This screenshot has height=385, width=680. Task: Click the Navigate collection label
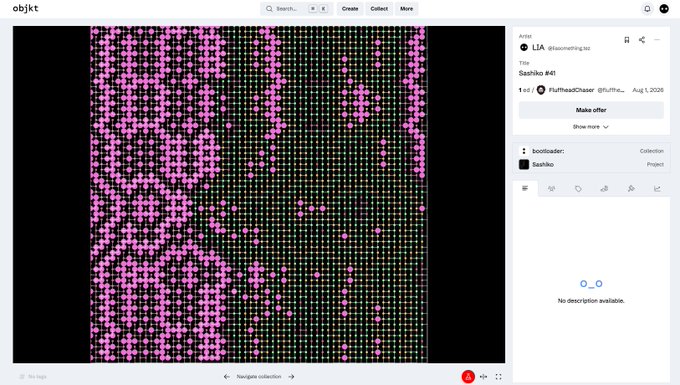[x=259, y=377]
